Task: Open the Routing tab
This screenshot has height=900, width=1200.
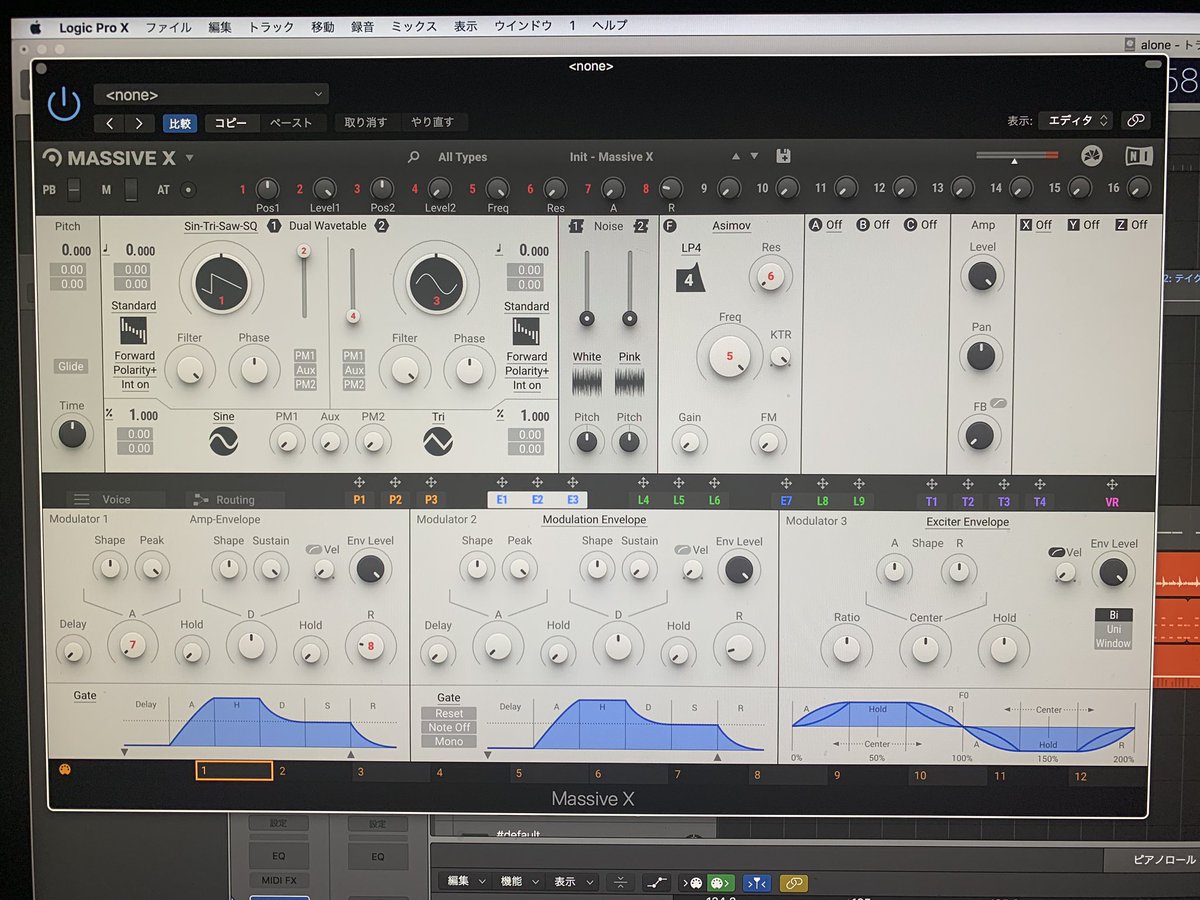Action: 234,499
